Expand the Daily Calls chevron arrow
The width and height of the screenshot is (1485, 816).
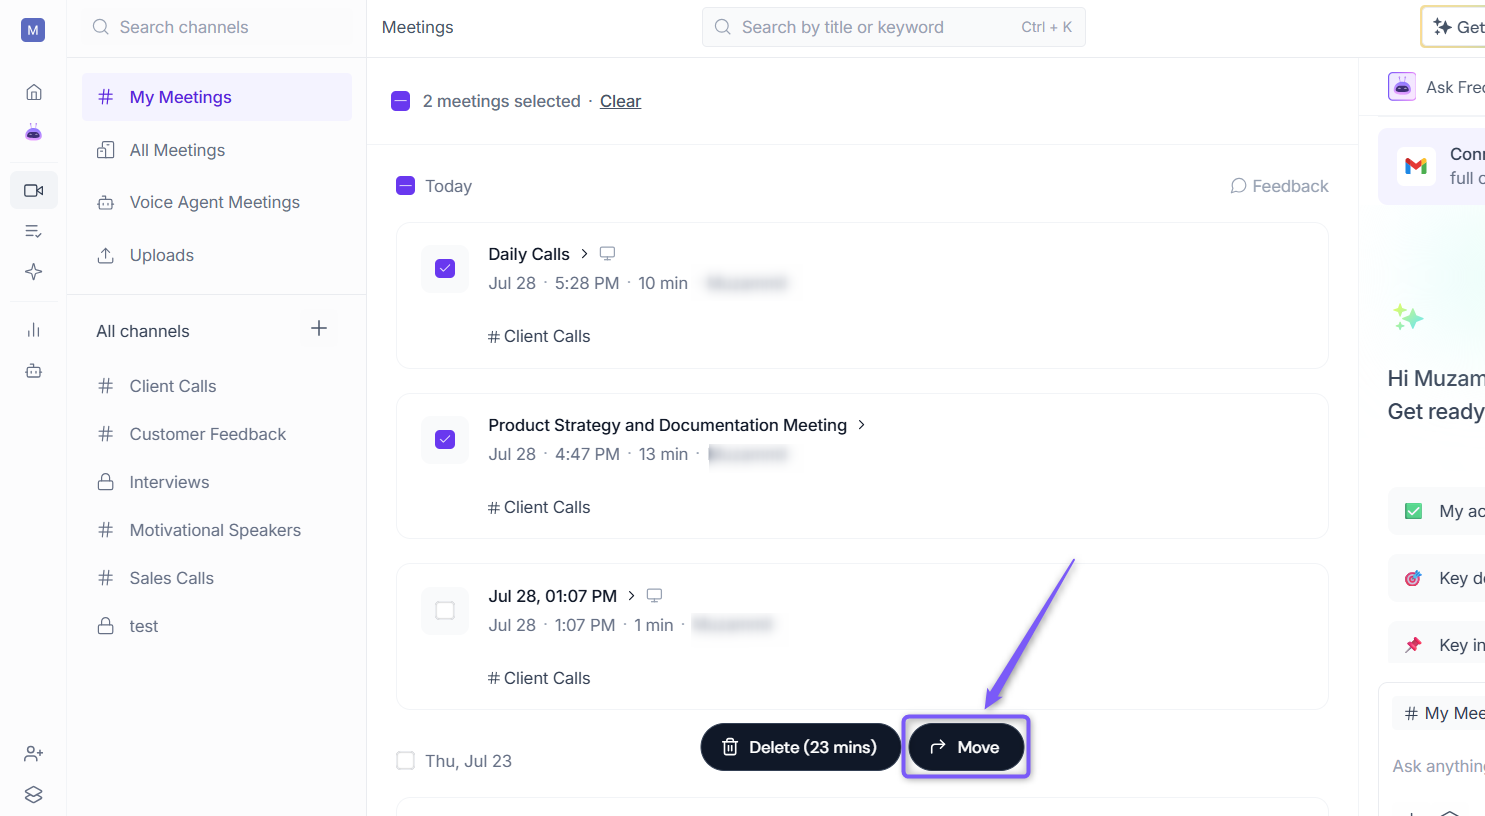pos(584,254)
